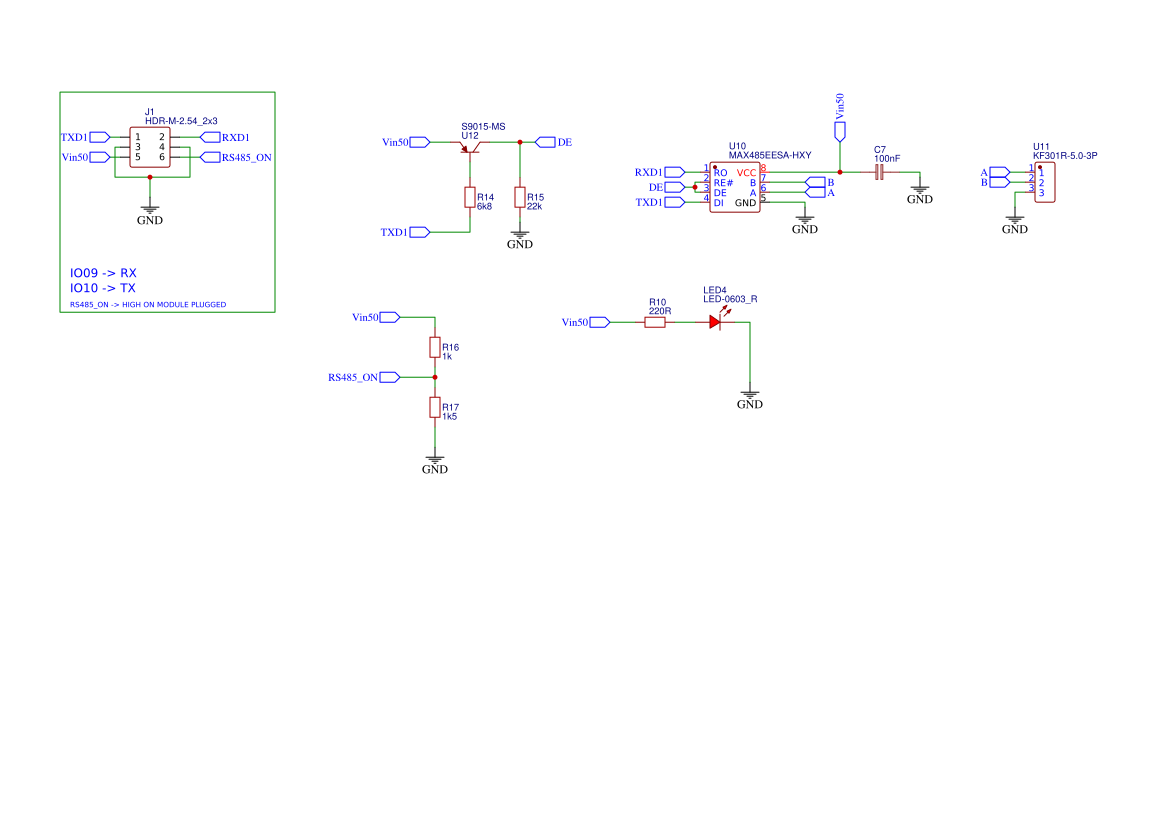Click the '220R' value label
The width and height of the screenshot is (1169, 828).
click(660, 312)
